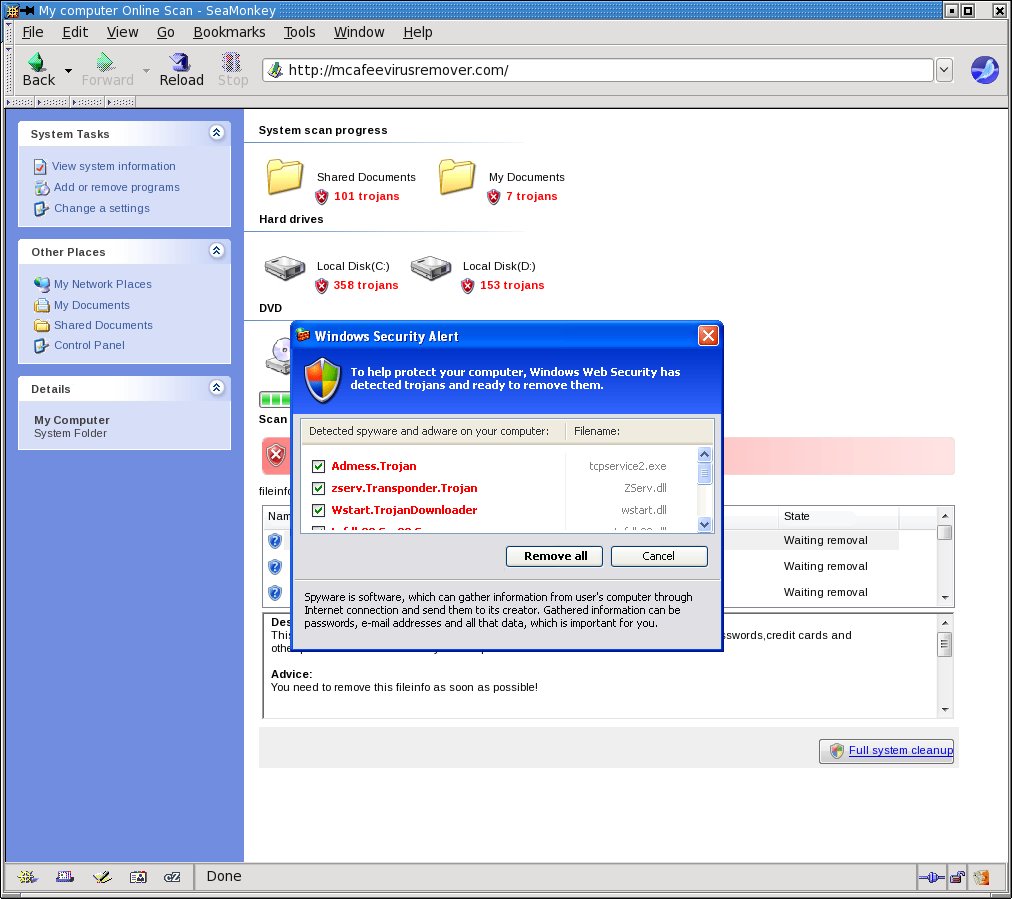Click the 101 trojans text

pyautogui.click(x=367, y=196)
